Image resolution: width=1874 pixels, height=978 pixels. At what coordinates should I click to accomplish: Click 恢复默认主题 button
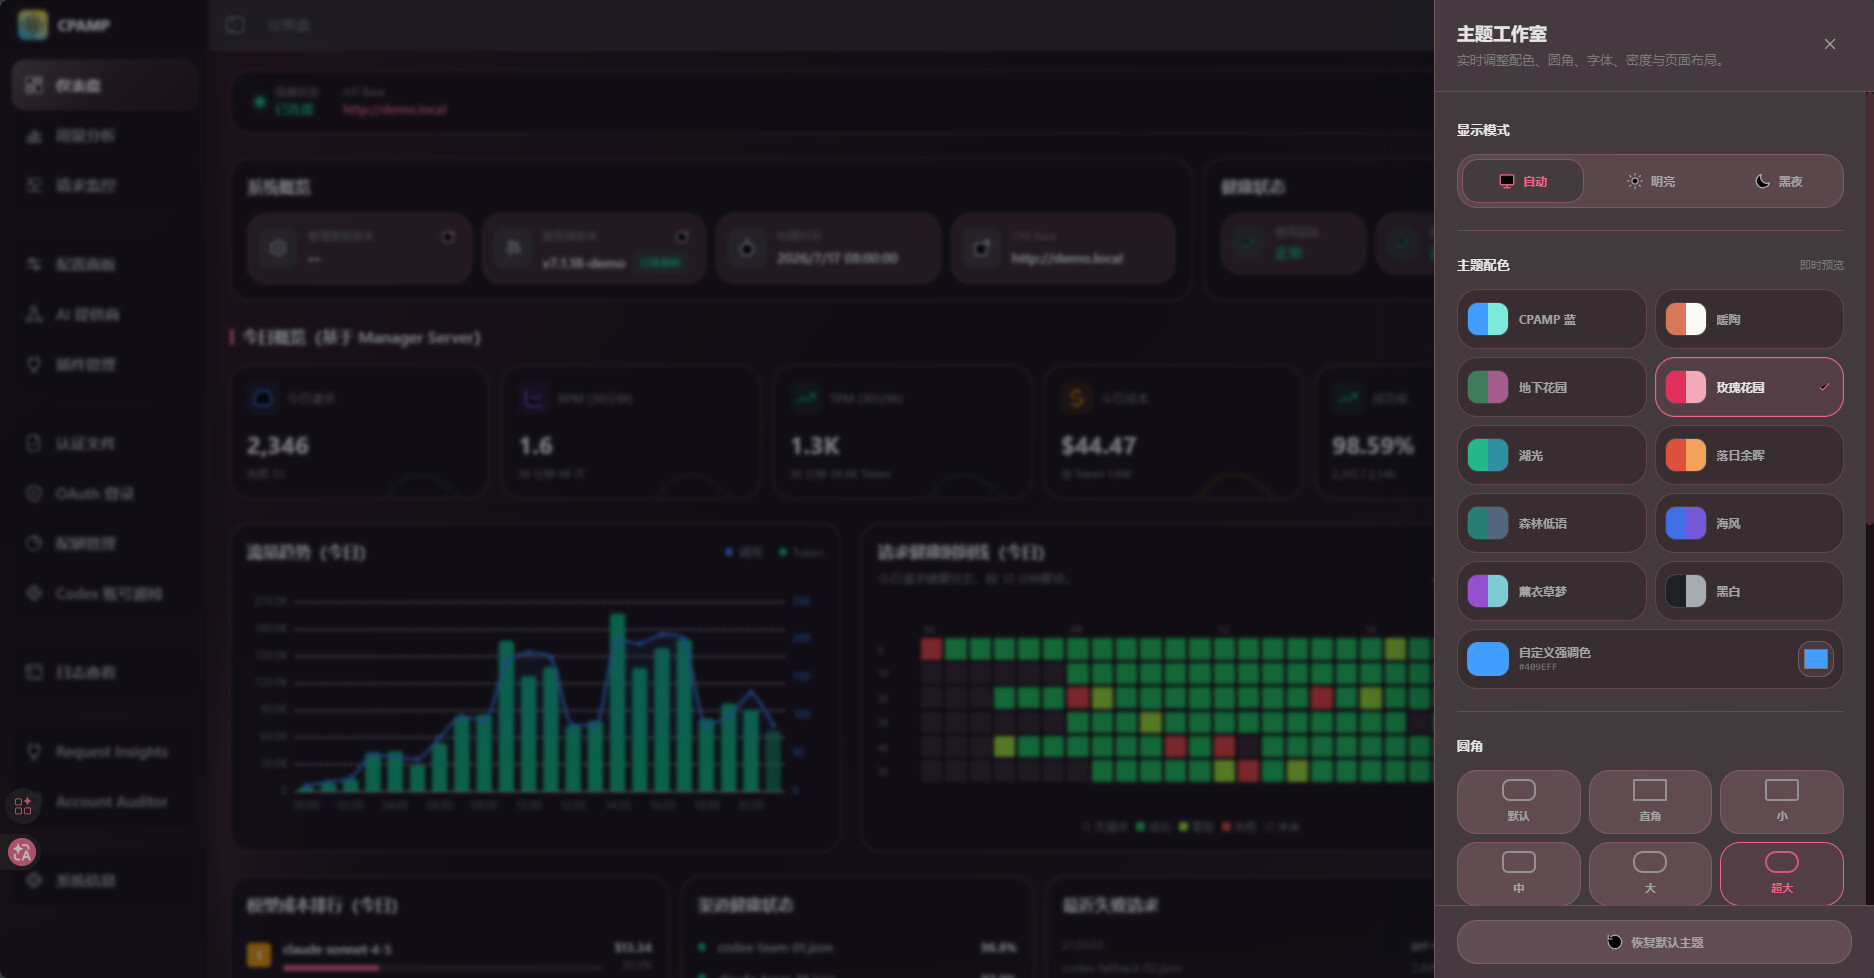point(1654,942)
